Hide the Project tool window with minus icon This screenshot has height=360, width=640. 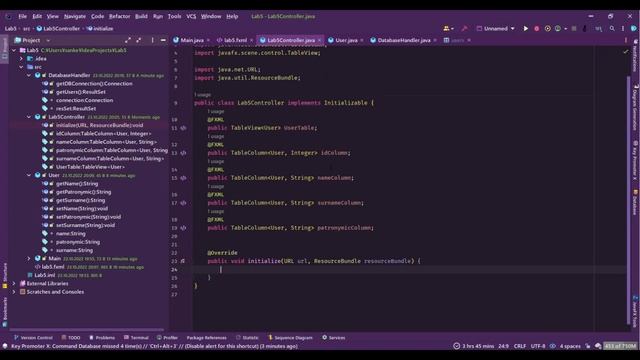click(163, 40)
